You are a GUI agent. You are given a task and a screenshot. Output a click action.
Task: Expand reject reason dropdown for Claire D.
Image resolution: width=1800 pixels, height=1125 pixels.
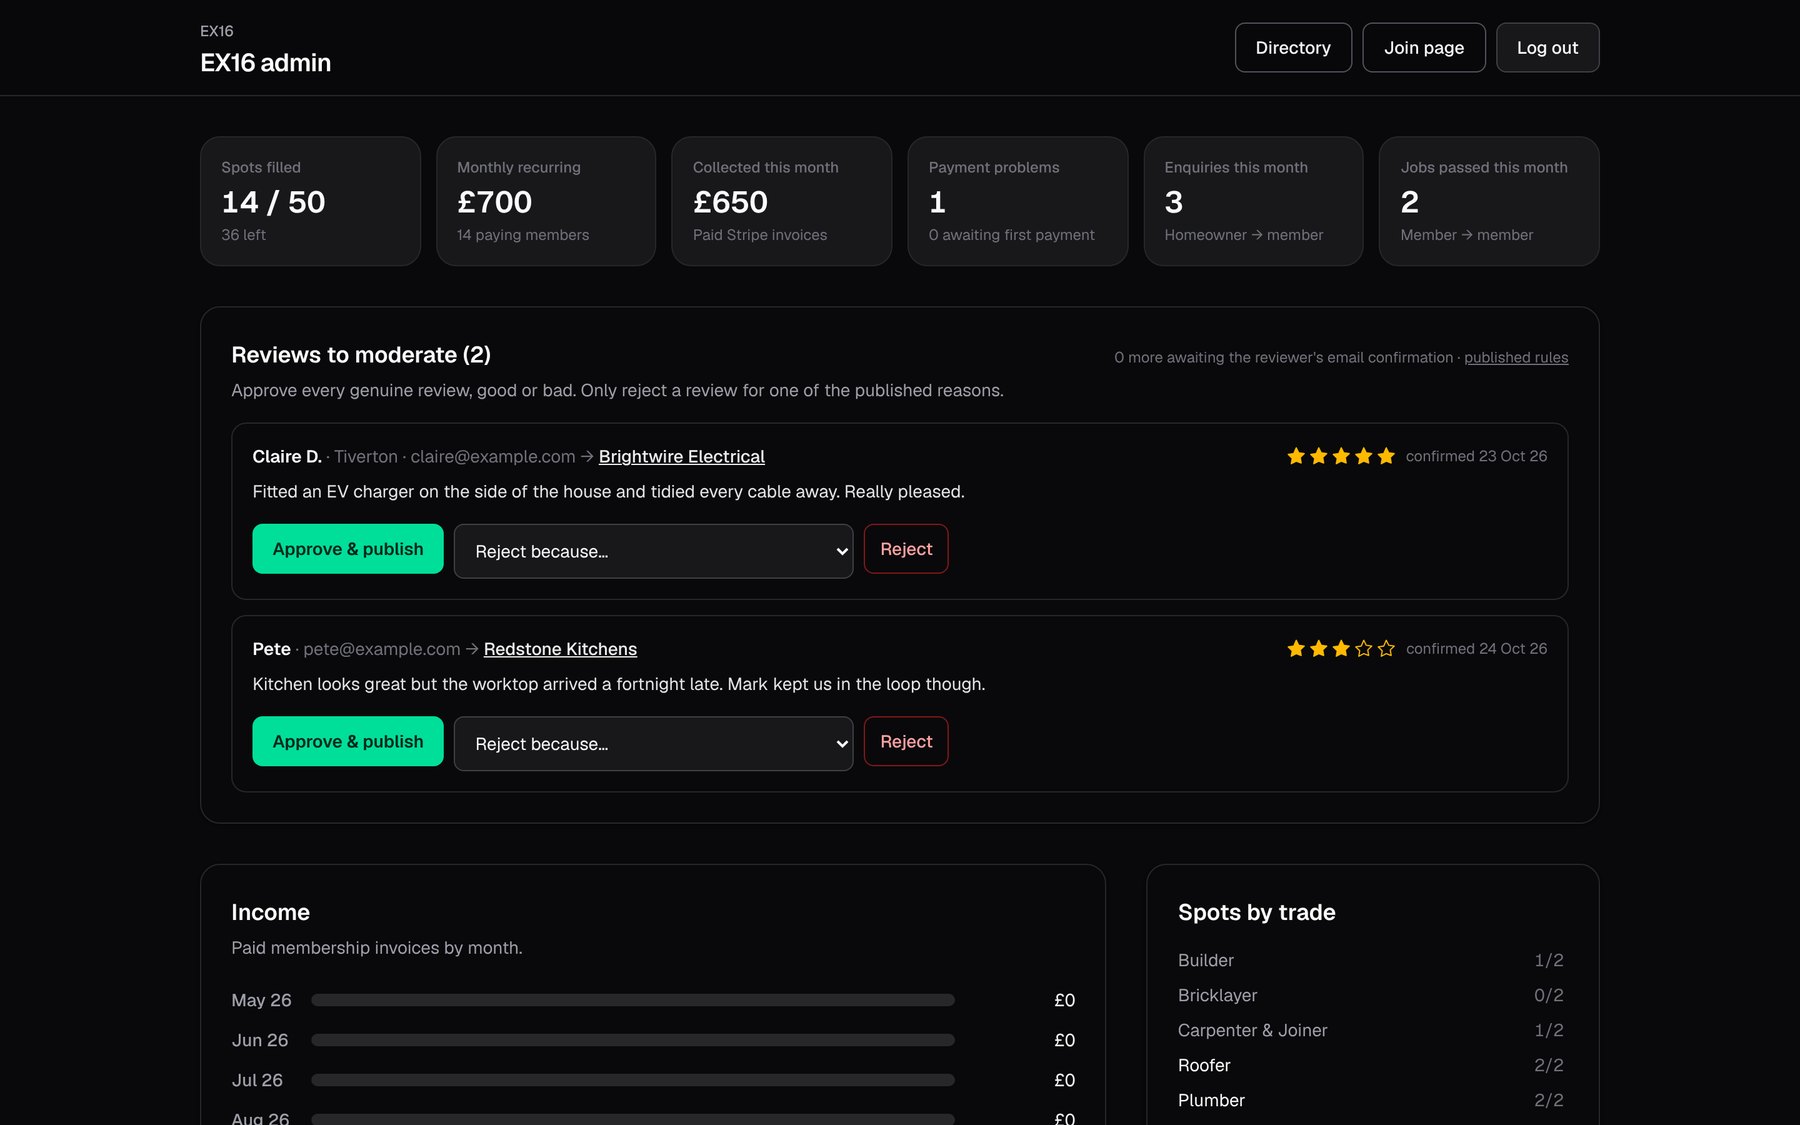click(x=653, y=551)
